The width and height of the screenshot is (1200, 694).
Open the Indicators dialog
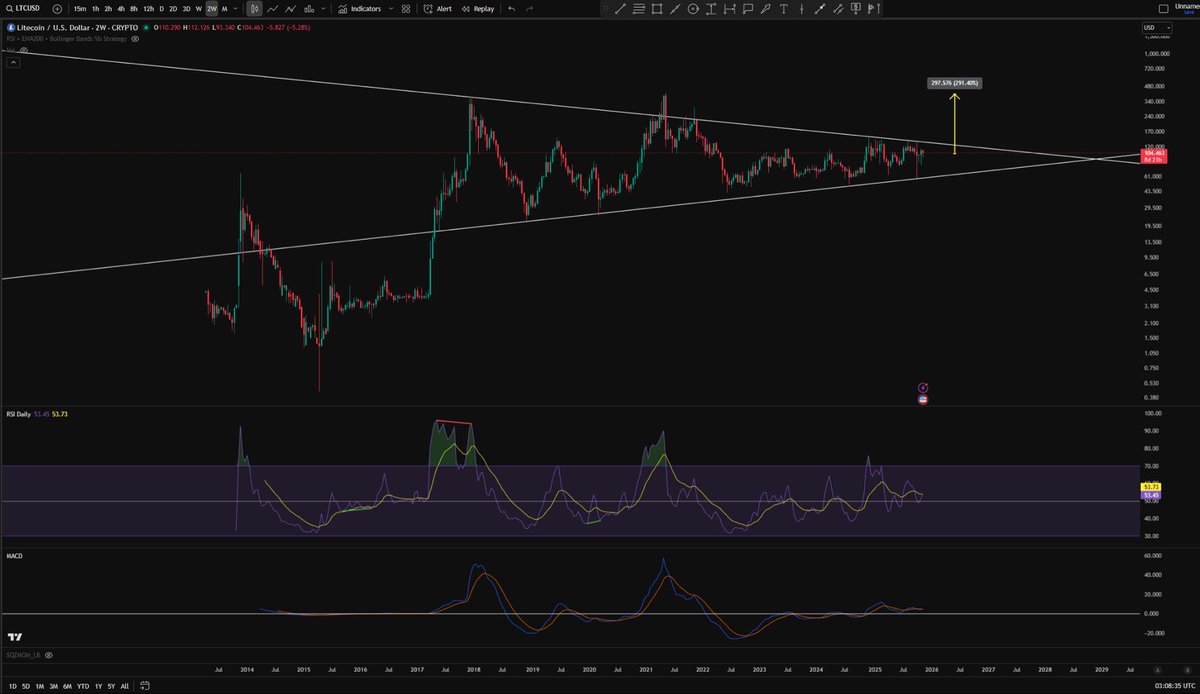pos(359,9)
